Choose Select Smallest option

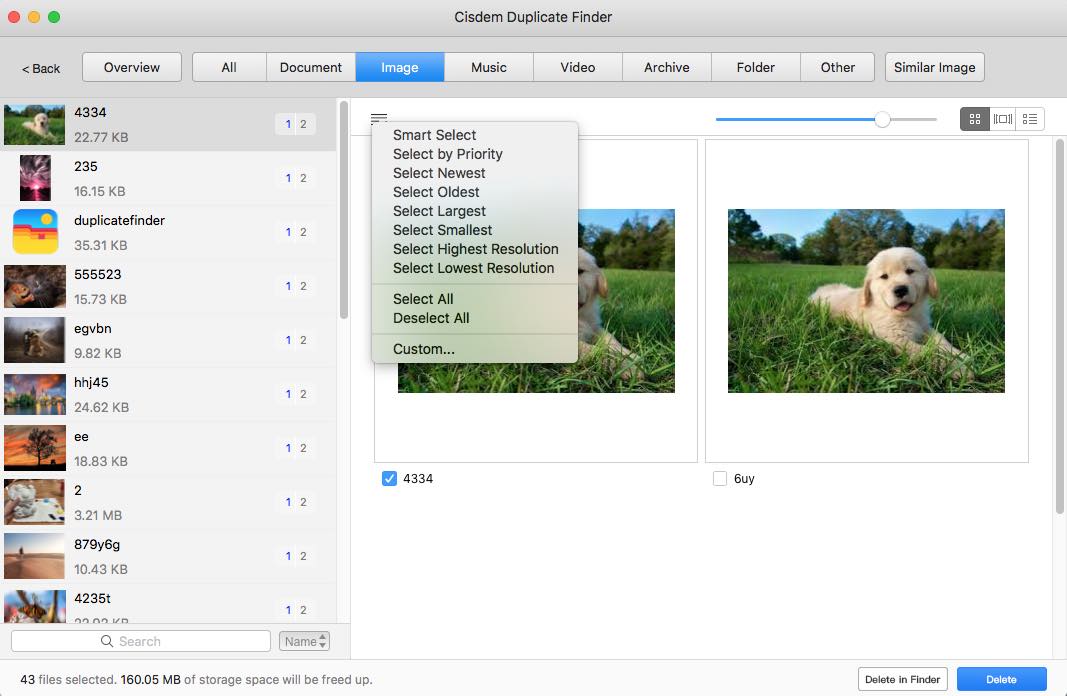pyautogui.click(x=442, y=230)
